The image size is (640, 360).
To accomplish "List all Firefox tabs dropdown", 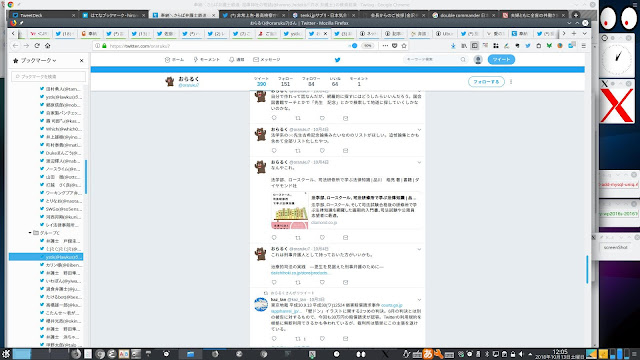I will point(584,33).
